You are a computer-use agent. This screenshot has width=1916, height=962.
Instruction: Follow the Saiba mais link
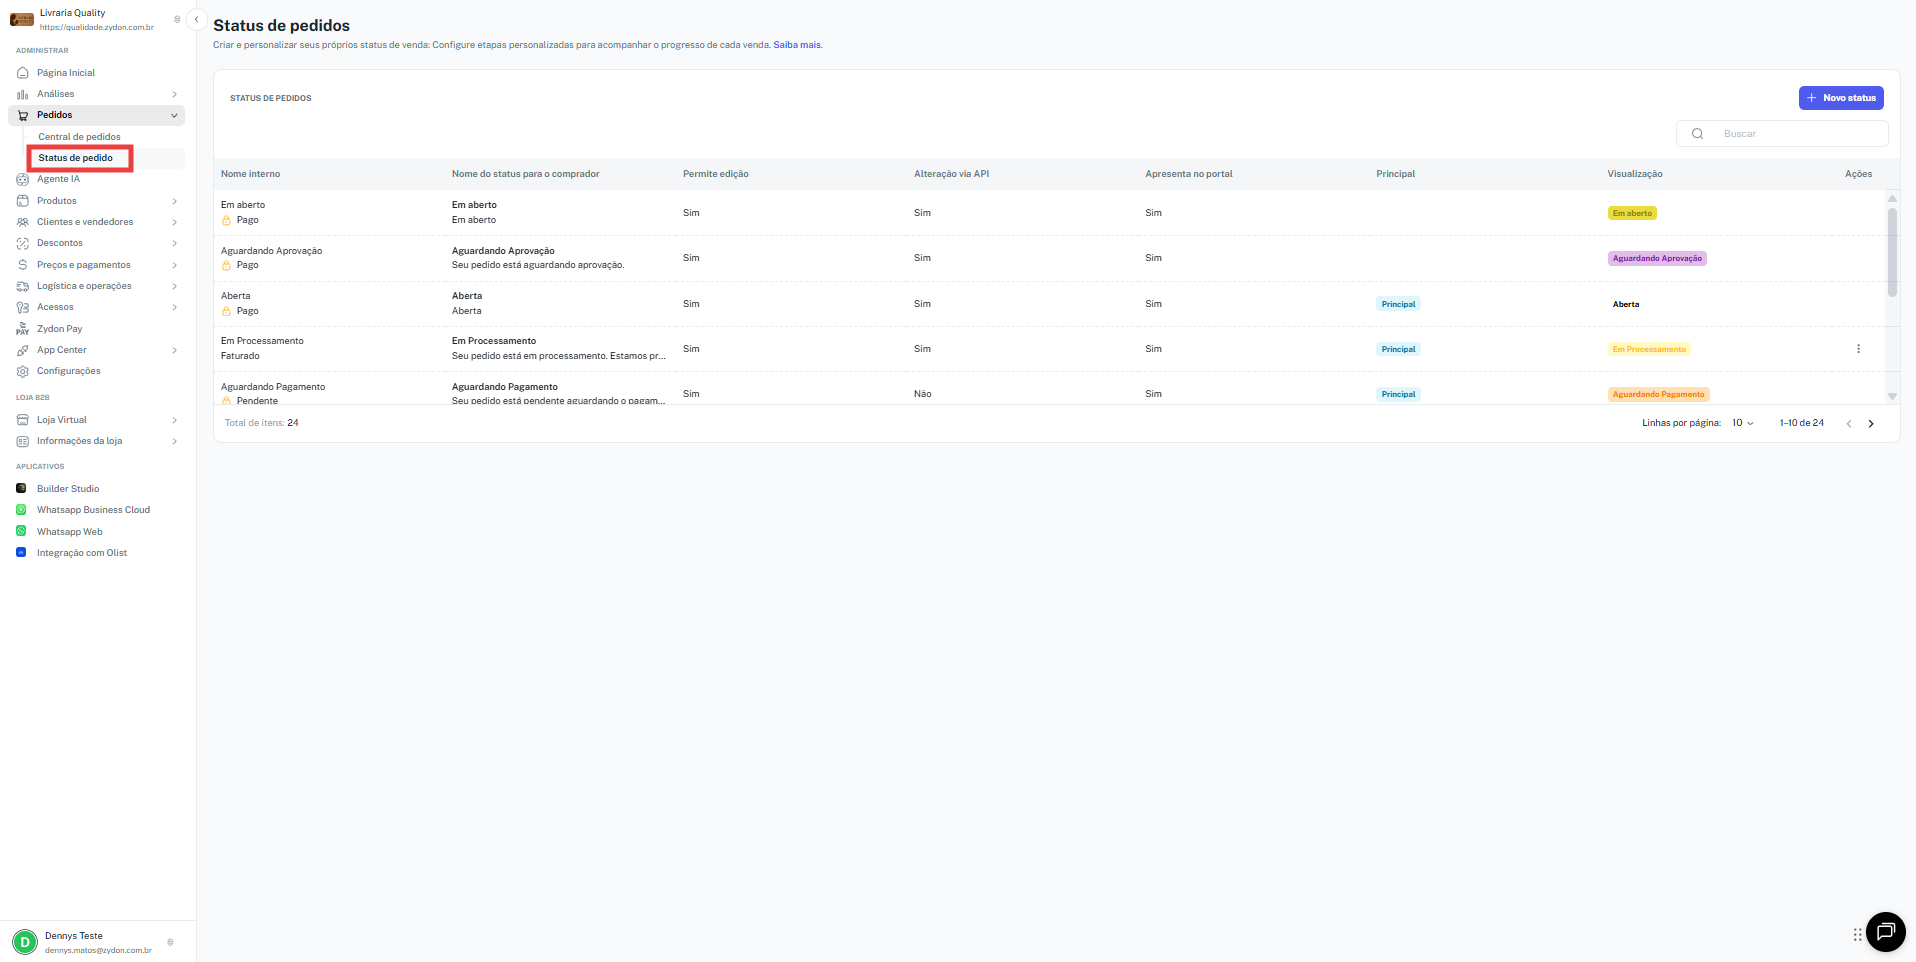(x=797, y=45)
